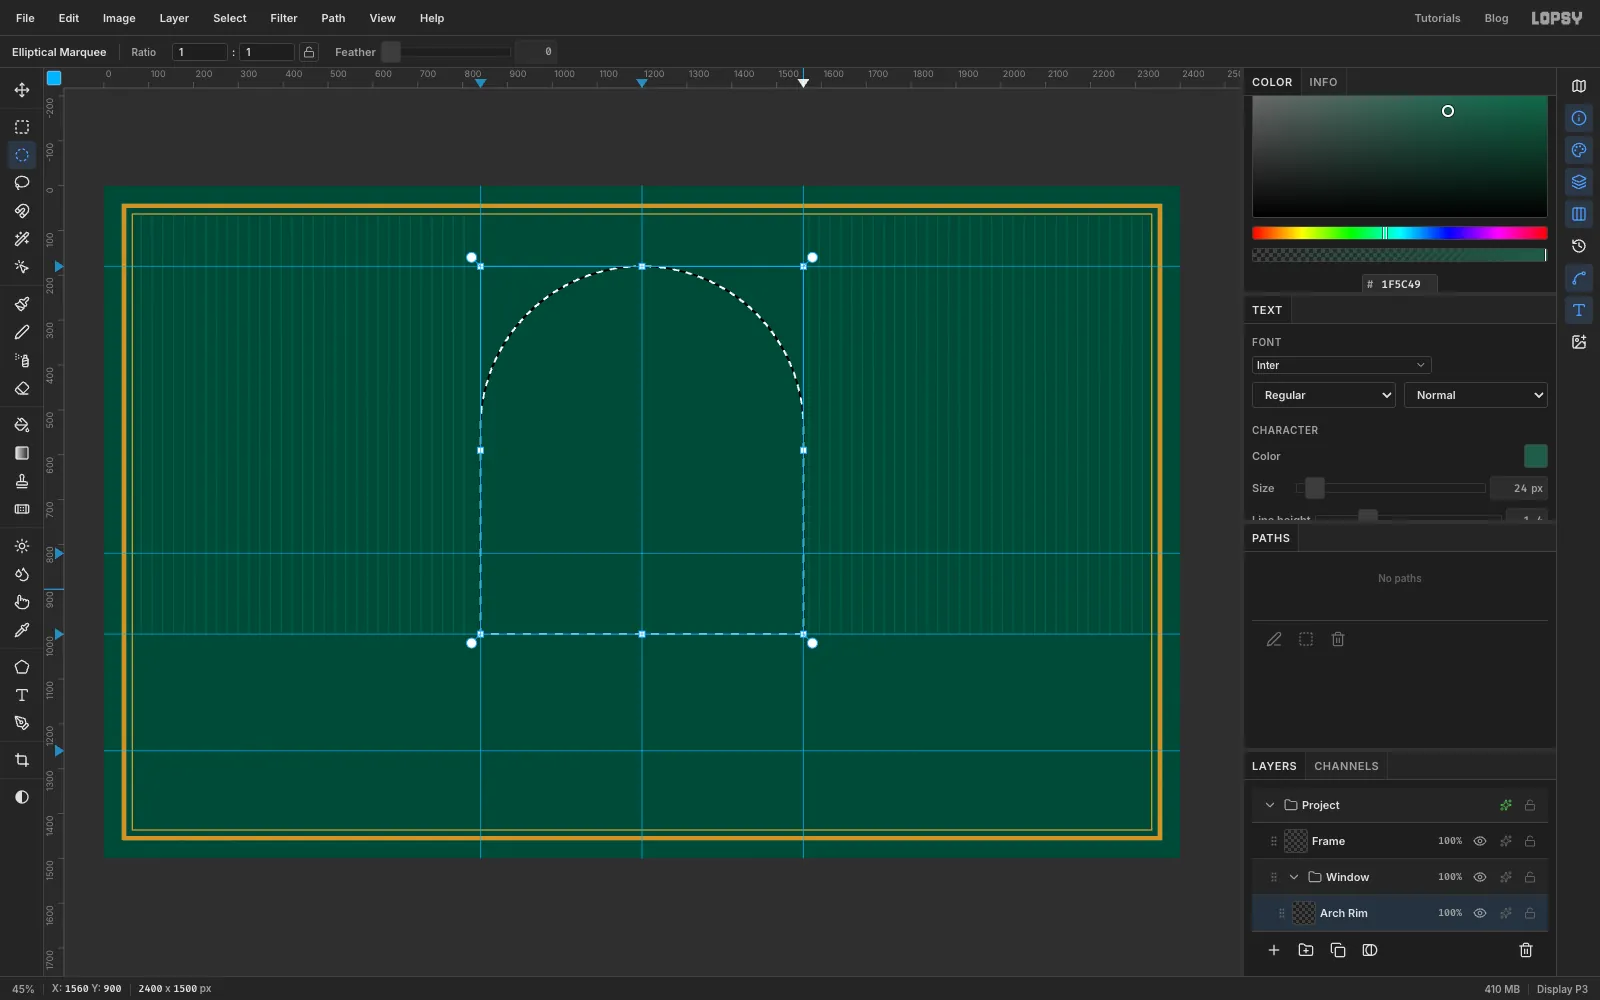Select the Lasso tool
Screen dimensions: 1600x1000
point(22,183)
